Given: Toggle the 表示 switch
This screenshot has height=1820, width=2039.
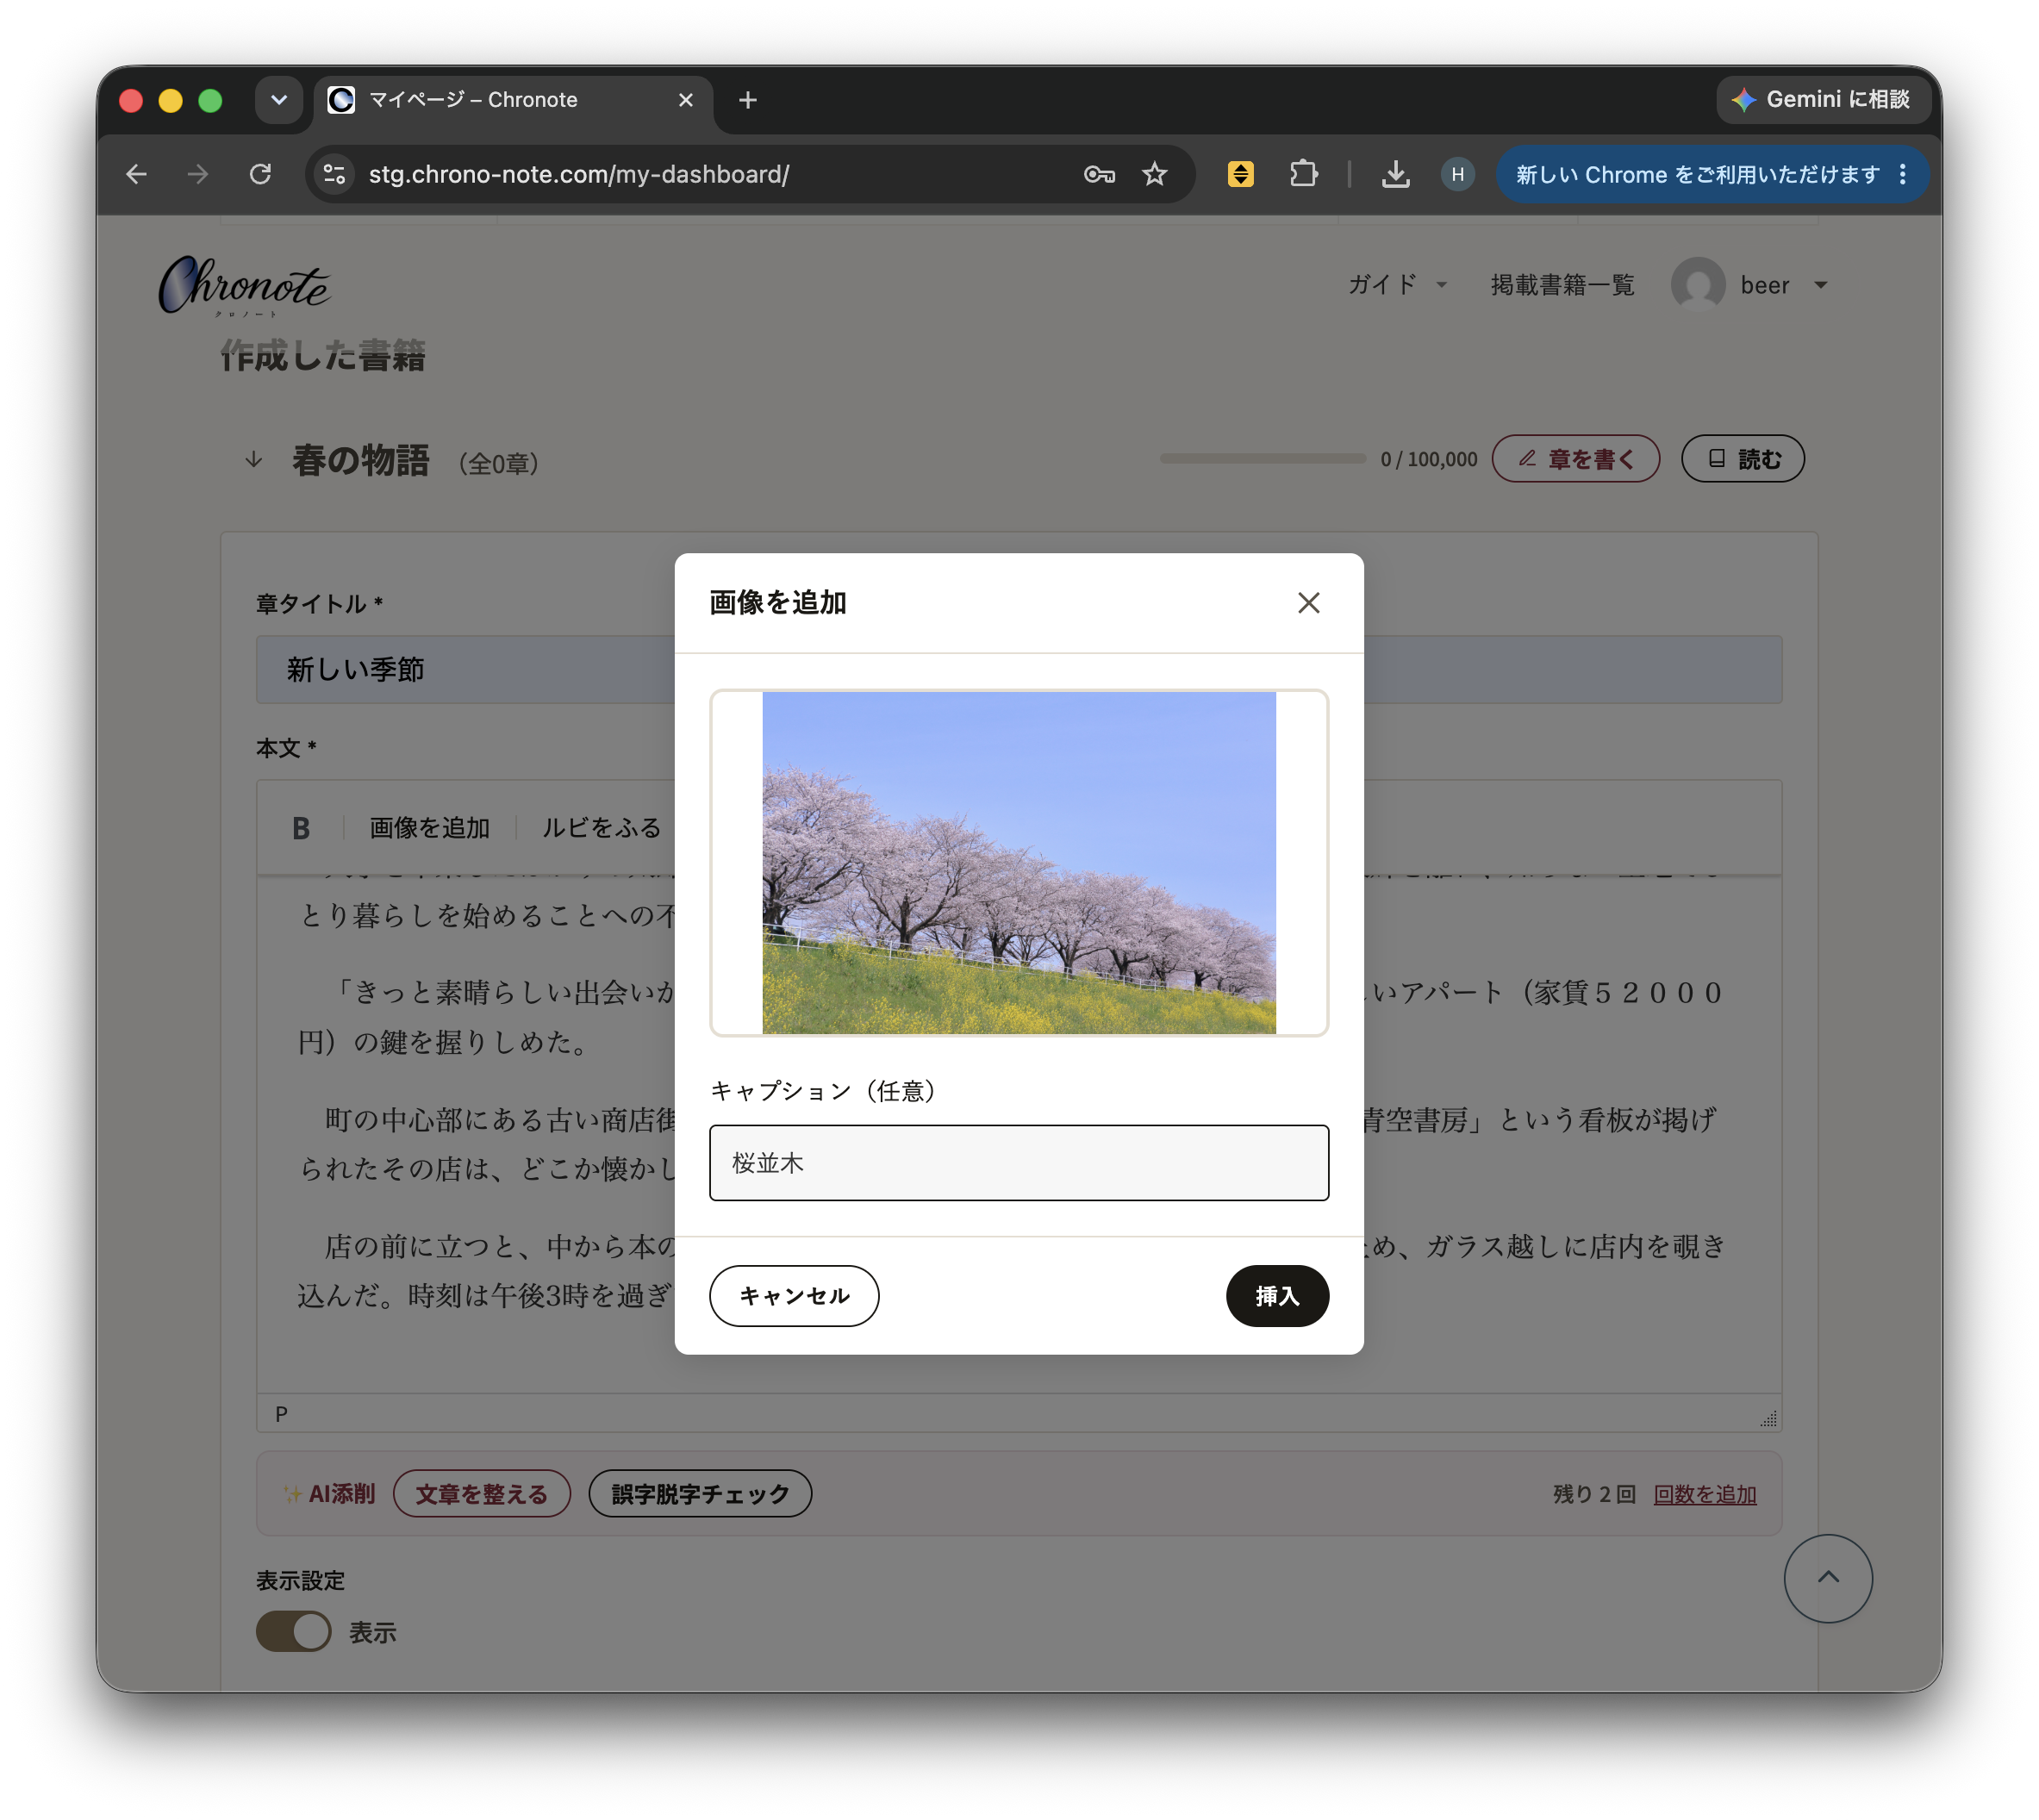Looking at the screenshot, I should click(x=293, y=1631).
